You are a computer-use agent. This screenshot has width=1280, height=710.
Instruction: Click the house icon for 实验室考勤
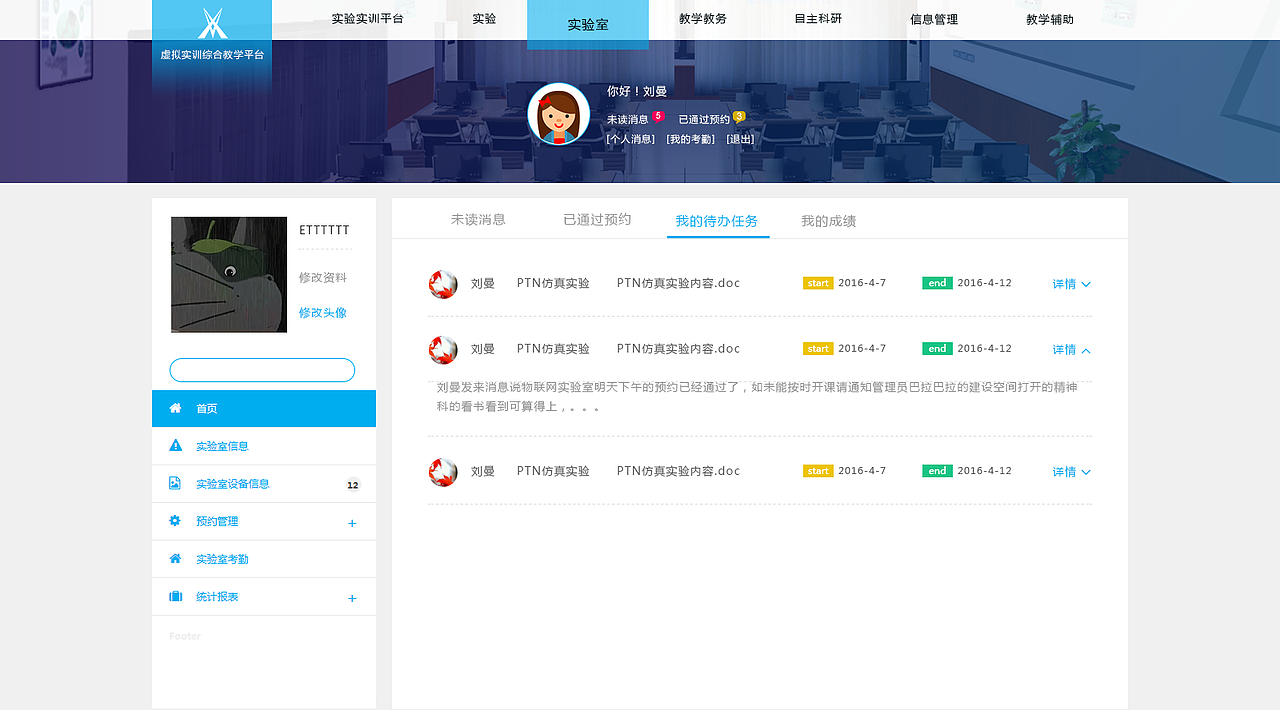click(175, 558)
